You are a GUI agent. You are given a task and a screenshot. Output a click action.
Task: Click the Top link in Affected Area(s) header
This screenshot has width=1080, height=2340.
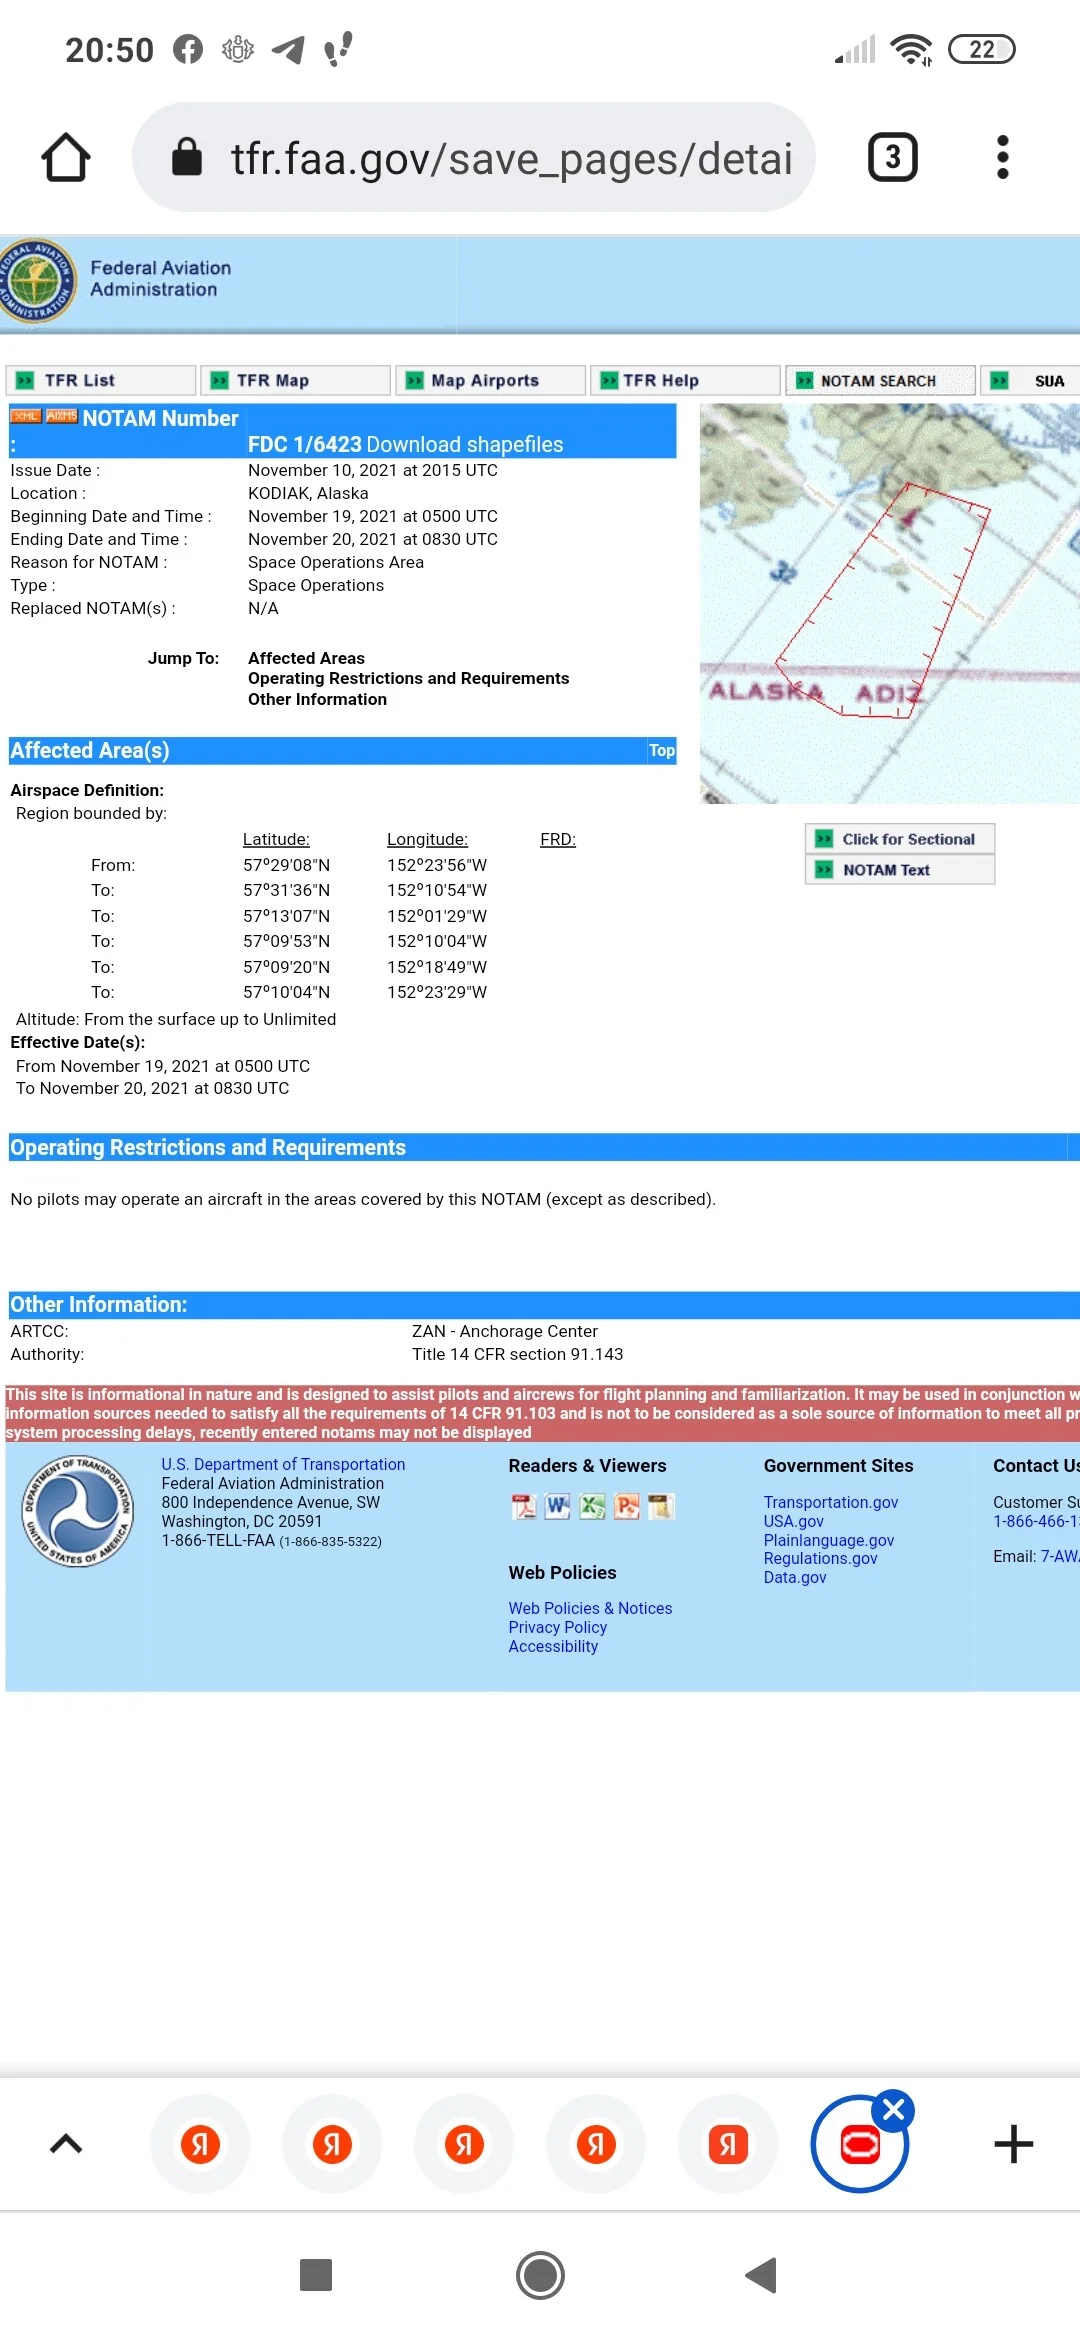click(662, 750)
